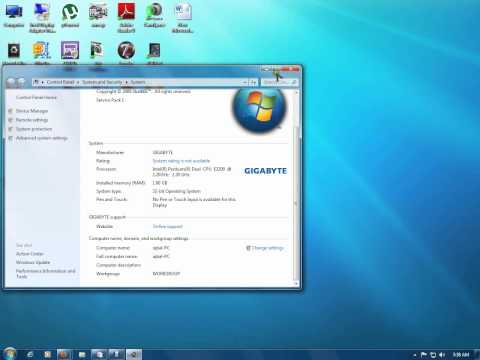Open Action Center under See also
Image resolution: width=480 pixels, height=360 pixels.
pos(30,254)
